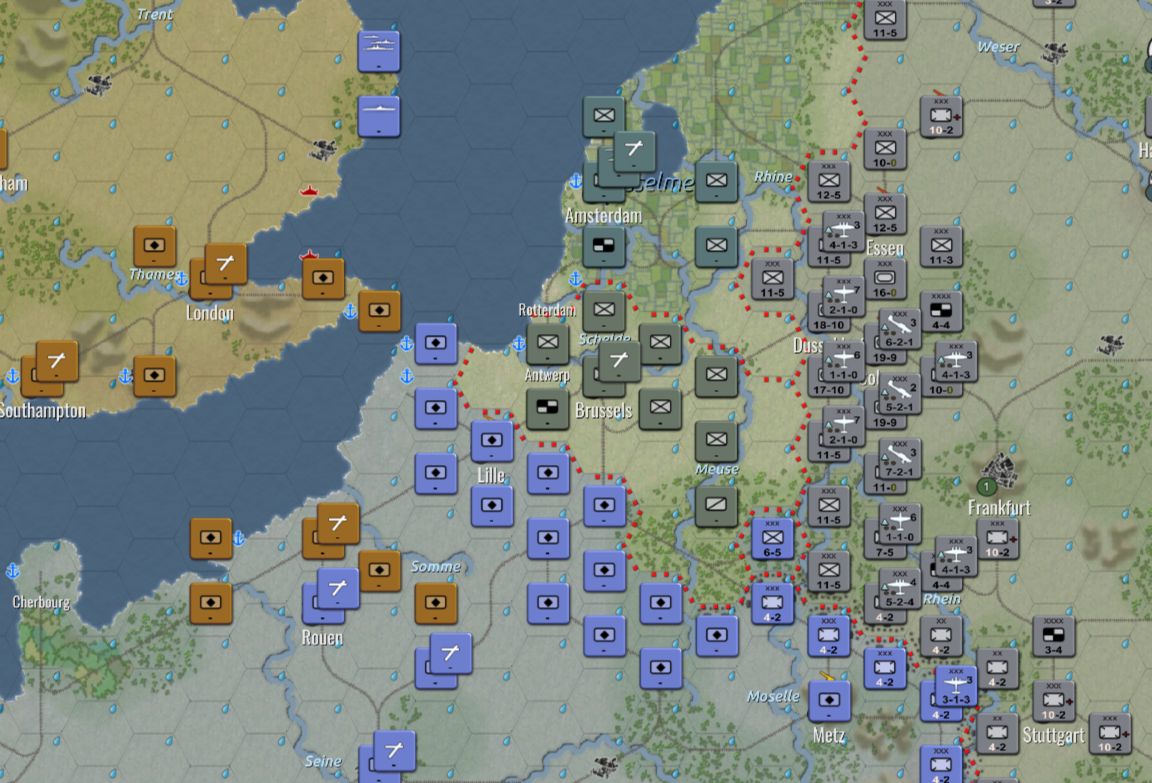Click the Seine river label
Screen dimensions: 1152x783
click(323, 761)
